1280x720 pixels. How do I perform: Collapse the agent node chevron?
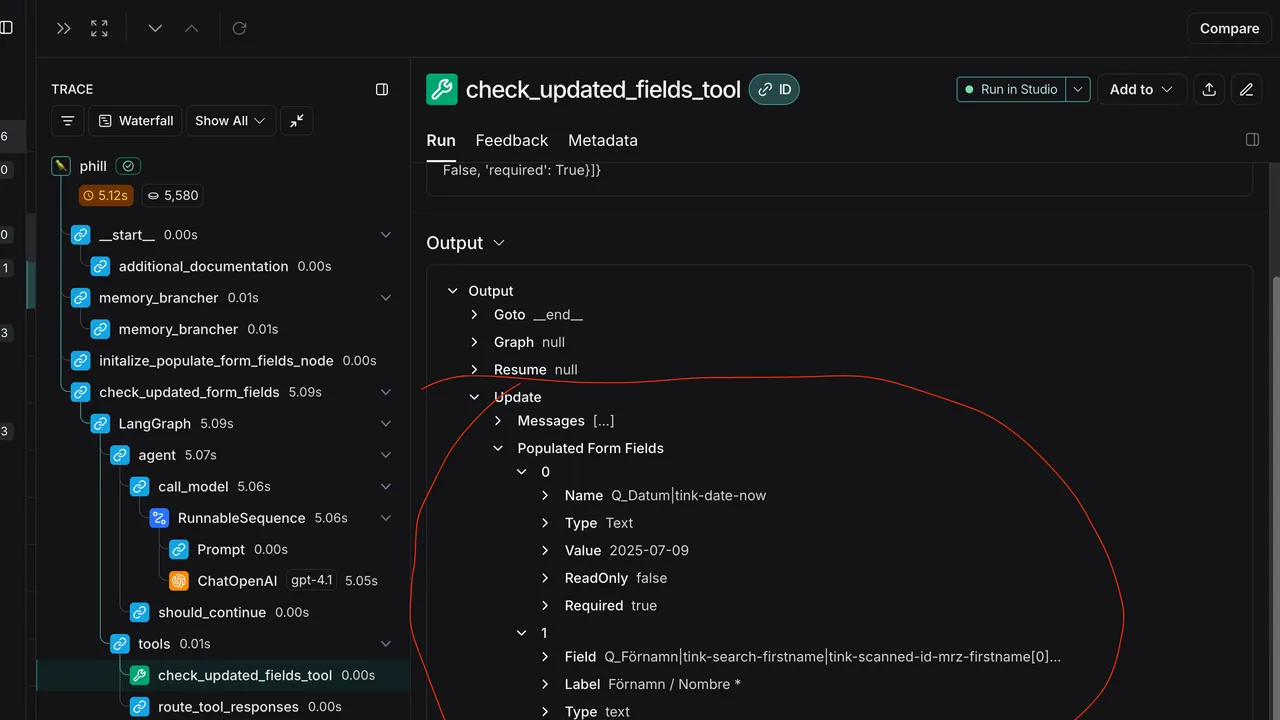pos(386,455)
